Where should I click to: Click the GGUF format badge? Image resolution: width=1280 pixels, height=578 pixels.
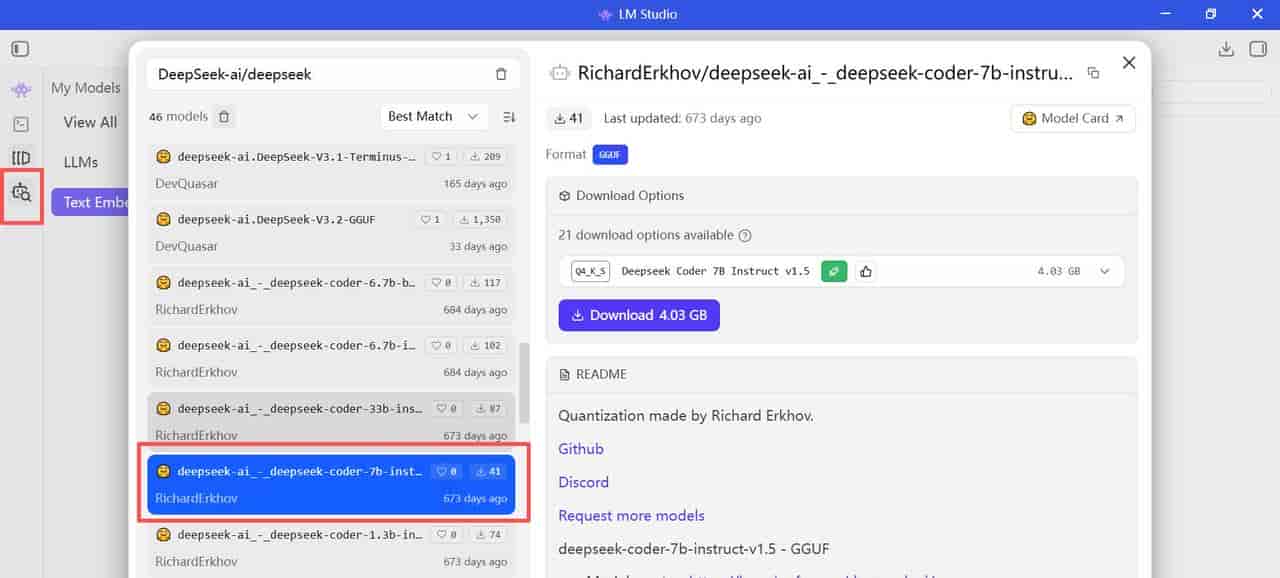coord(610,155)
